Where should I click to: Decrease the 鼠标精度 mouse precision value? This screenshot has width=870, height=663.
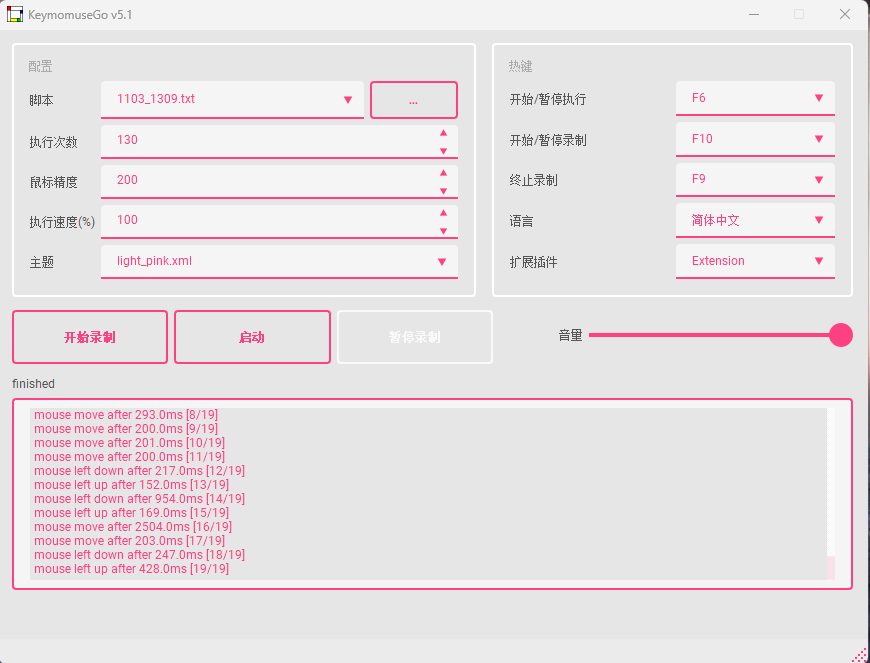point(443,191)
